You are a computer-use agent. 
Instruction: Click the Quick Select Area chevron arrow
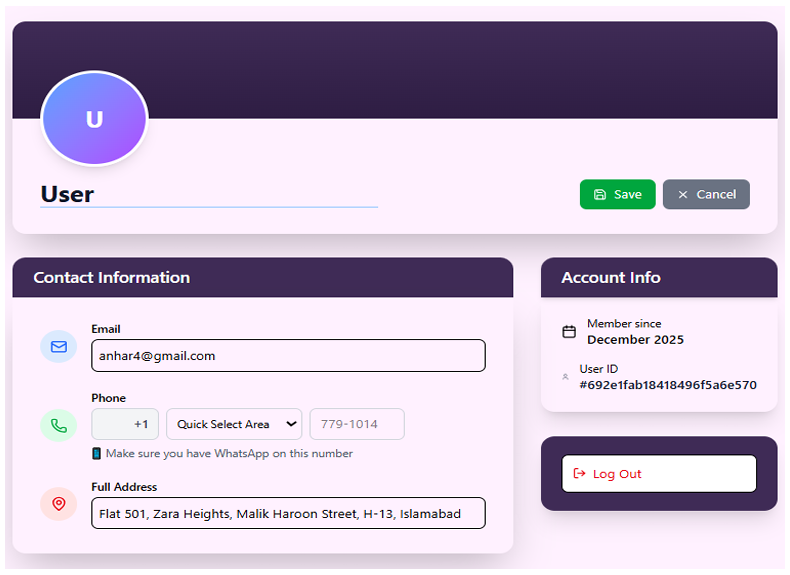click(291, 424)
